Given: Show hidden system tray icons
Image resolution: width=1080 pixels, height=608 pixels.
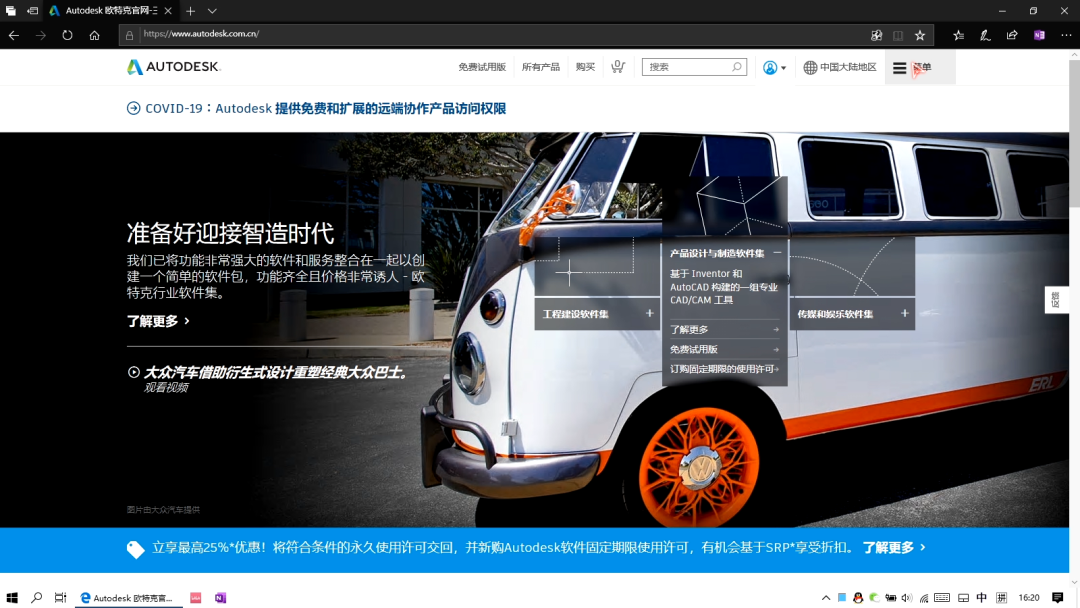Looking at the screenshot, I should (x=826, y=598).
